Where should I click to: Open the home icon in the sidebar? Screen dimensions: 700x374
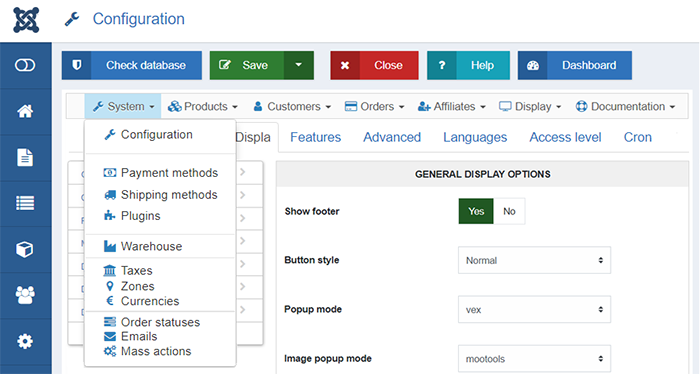(25, 111)
